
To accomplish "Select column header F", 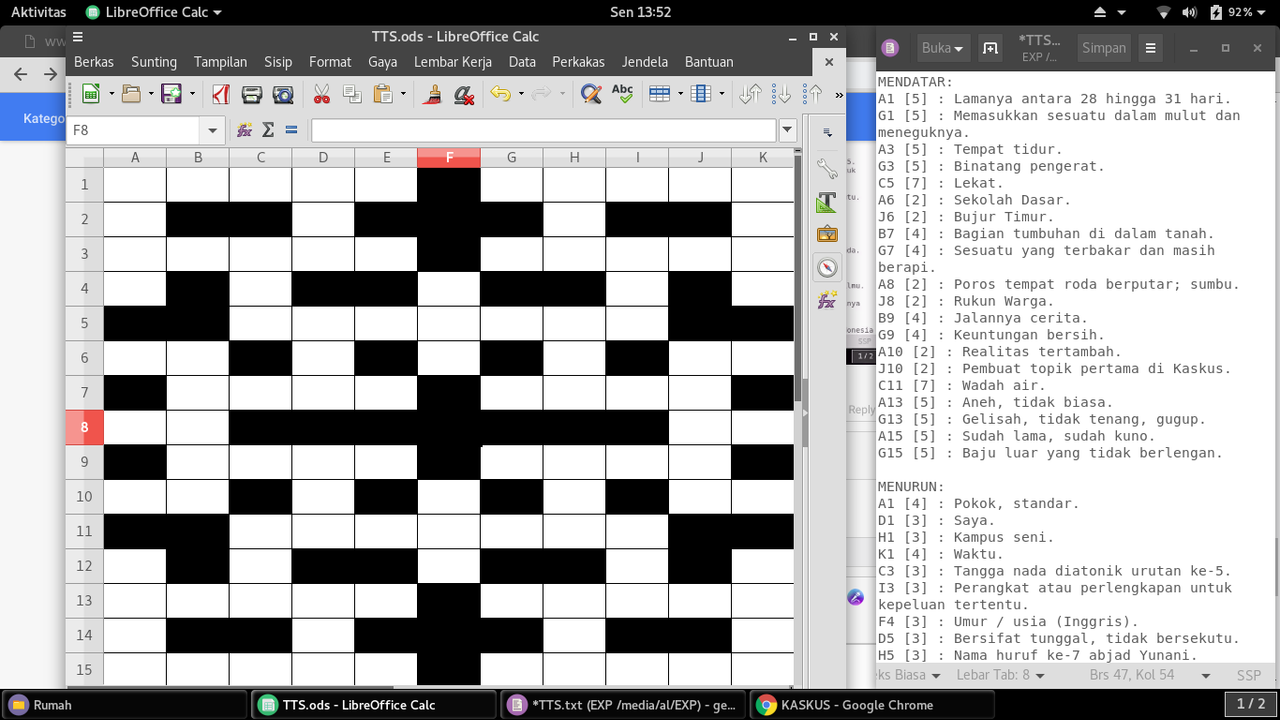I will click(x=449, y=157).
